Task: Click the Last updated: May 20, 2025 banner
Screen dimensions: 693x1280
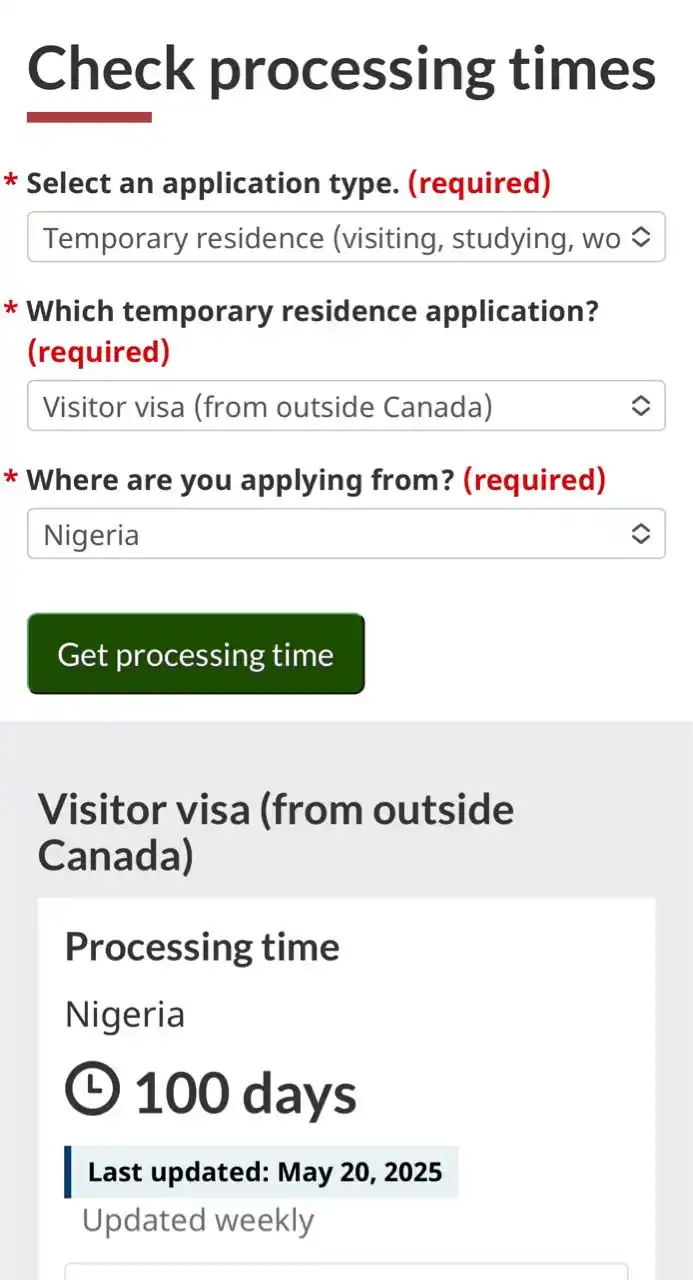Action: coord(262,1172)
